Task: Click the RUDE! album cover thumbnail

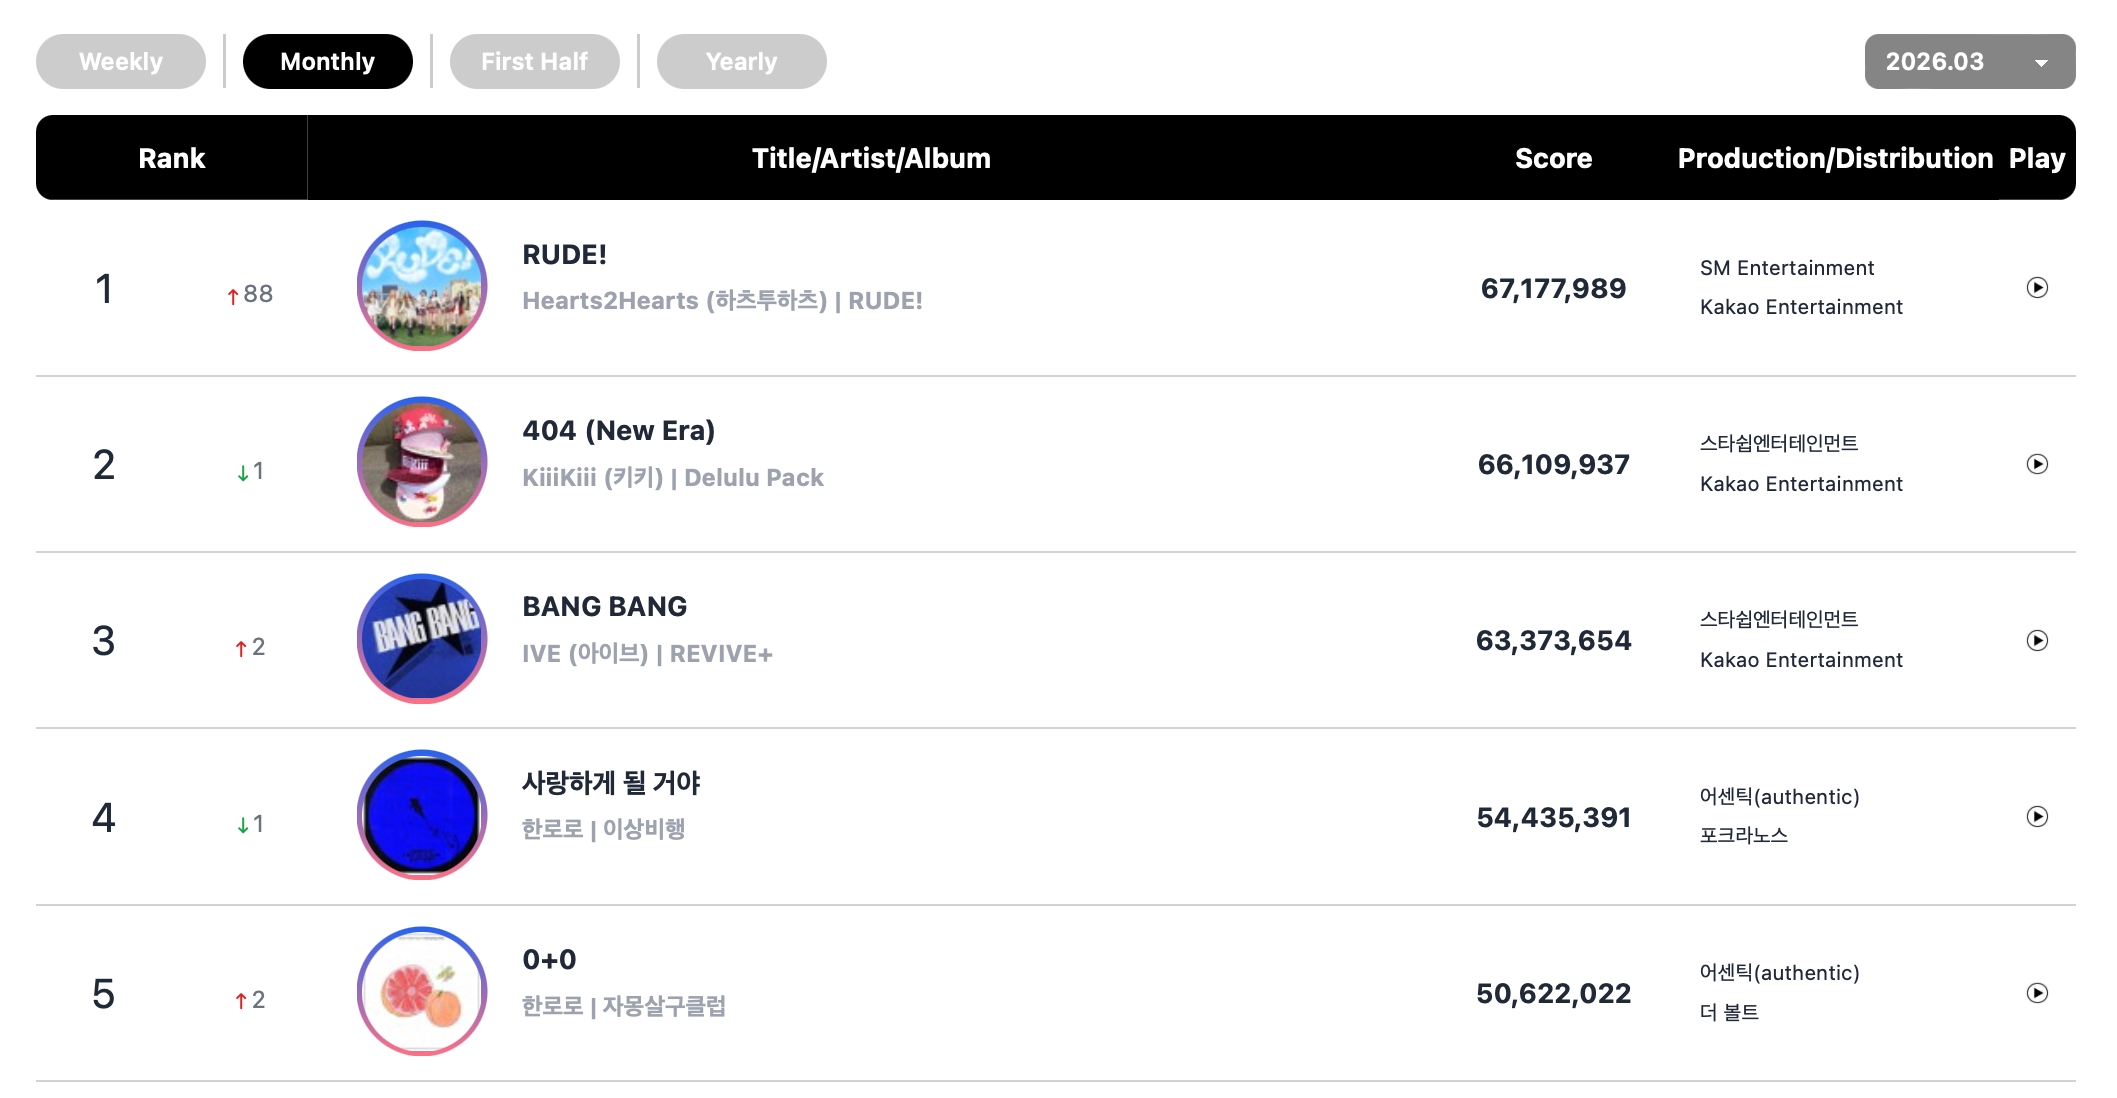Action: click(422, 286)
